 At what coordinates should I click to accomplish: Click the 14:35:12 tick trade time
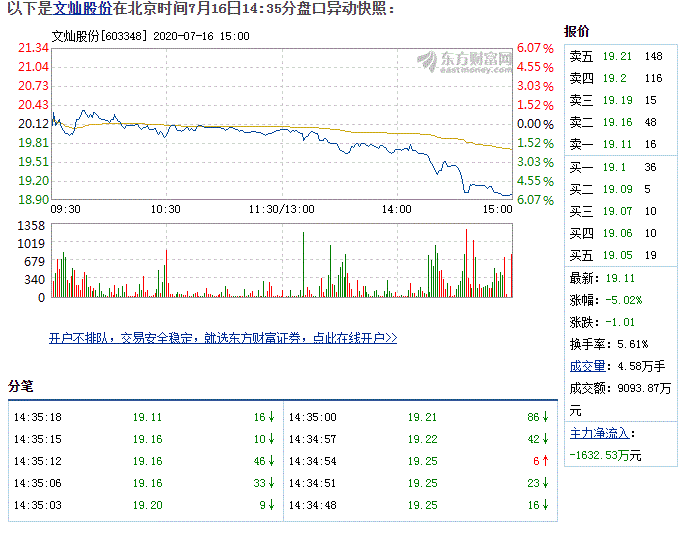(38, 461)
